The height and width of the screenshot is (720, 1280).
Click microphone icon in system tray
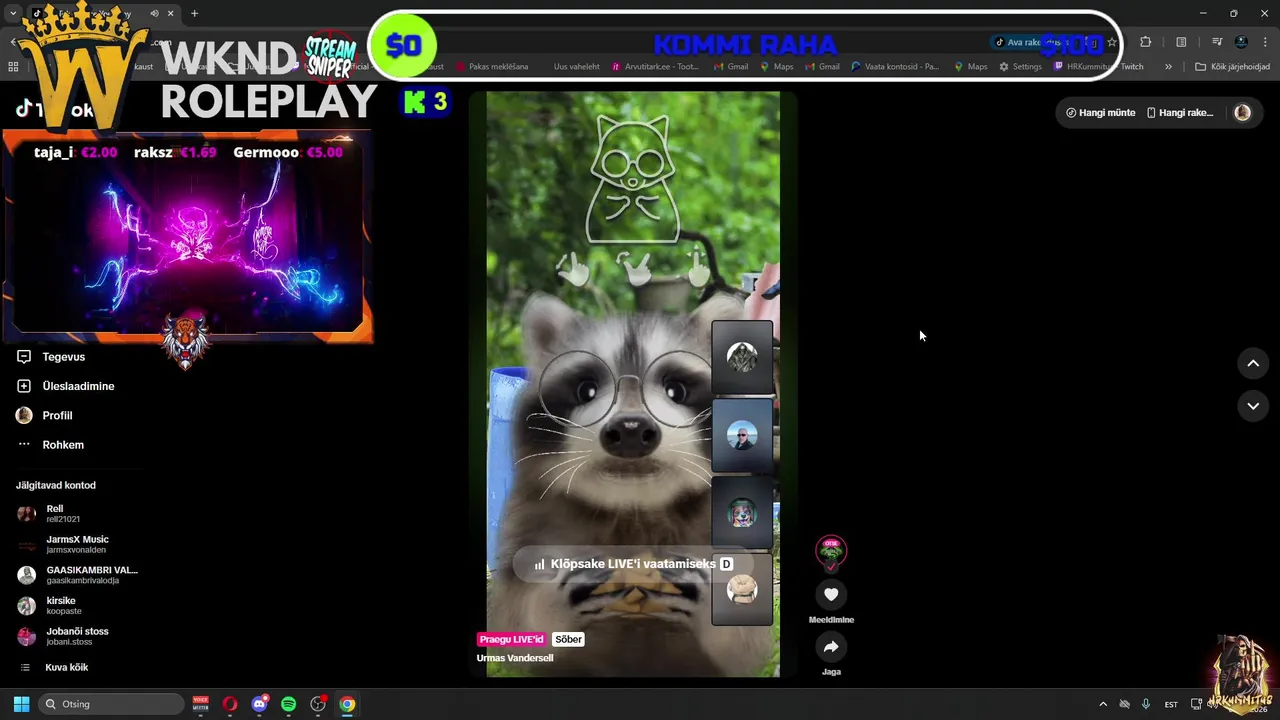pos(1146,704)
